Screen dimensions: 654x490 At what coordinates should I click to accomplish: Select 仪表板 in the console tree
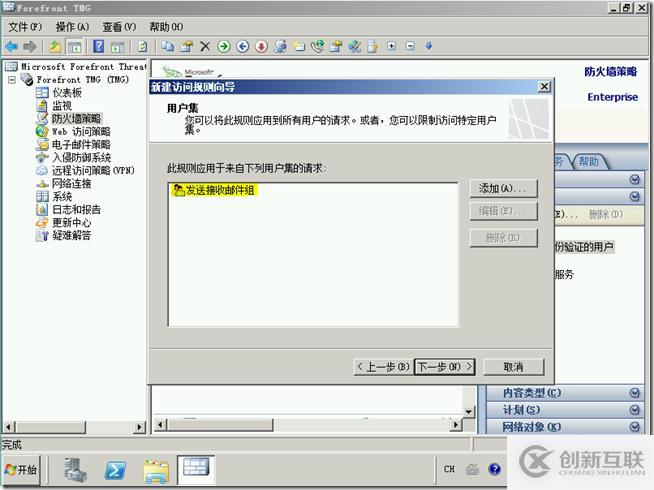(67, 93)
